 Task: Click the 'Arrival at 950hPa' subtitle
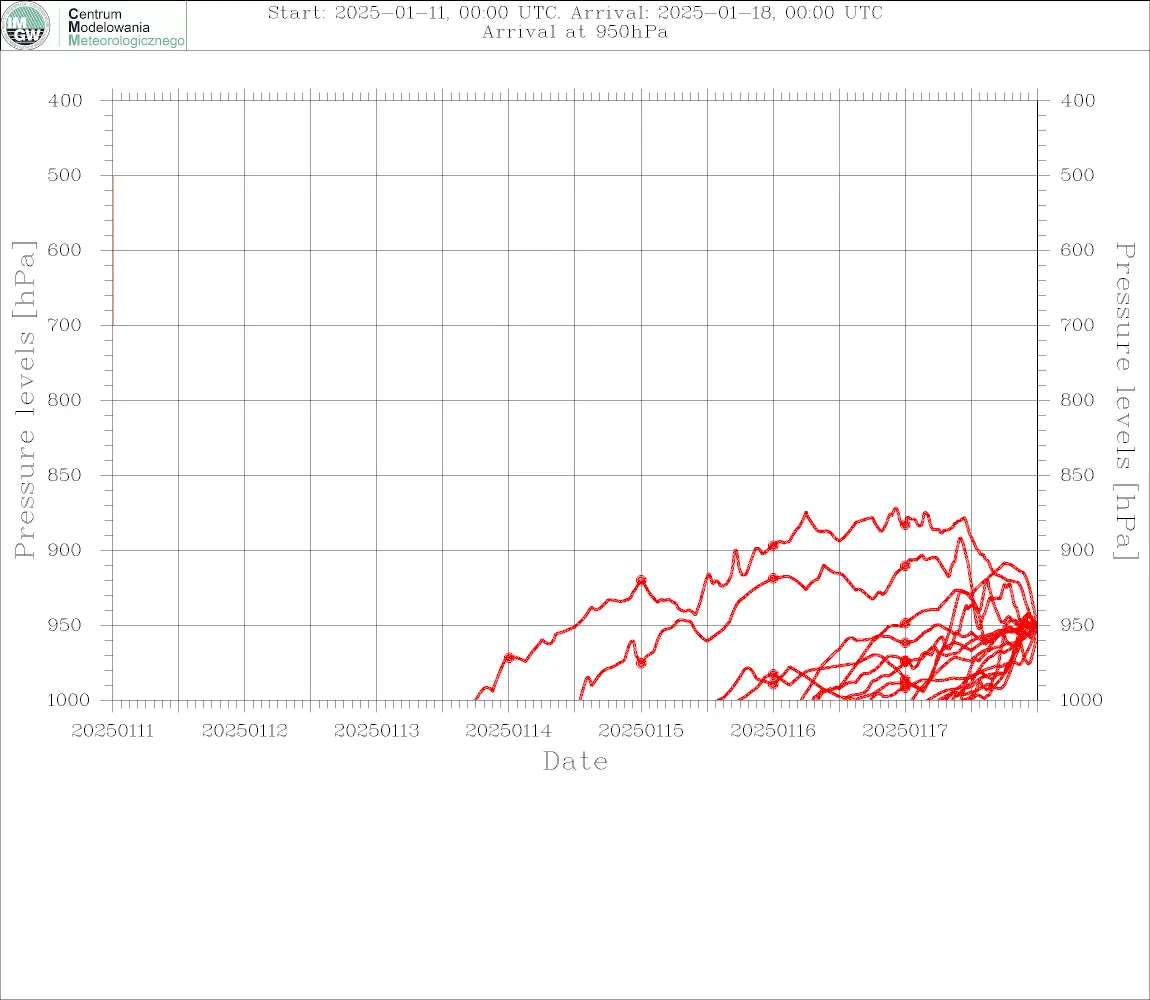pyautogui.click(x=575, y=32)
